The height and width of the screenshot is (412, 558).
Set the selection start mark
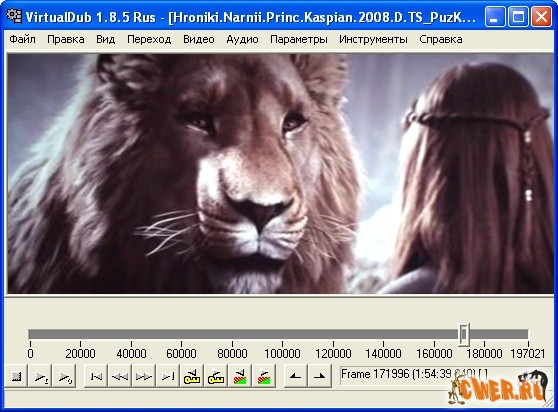coord(295,376)
